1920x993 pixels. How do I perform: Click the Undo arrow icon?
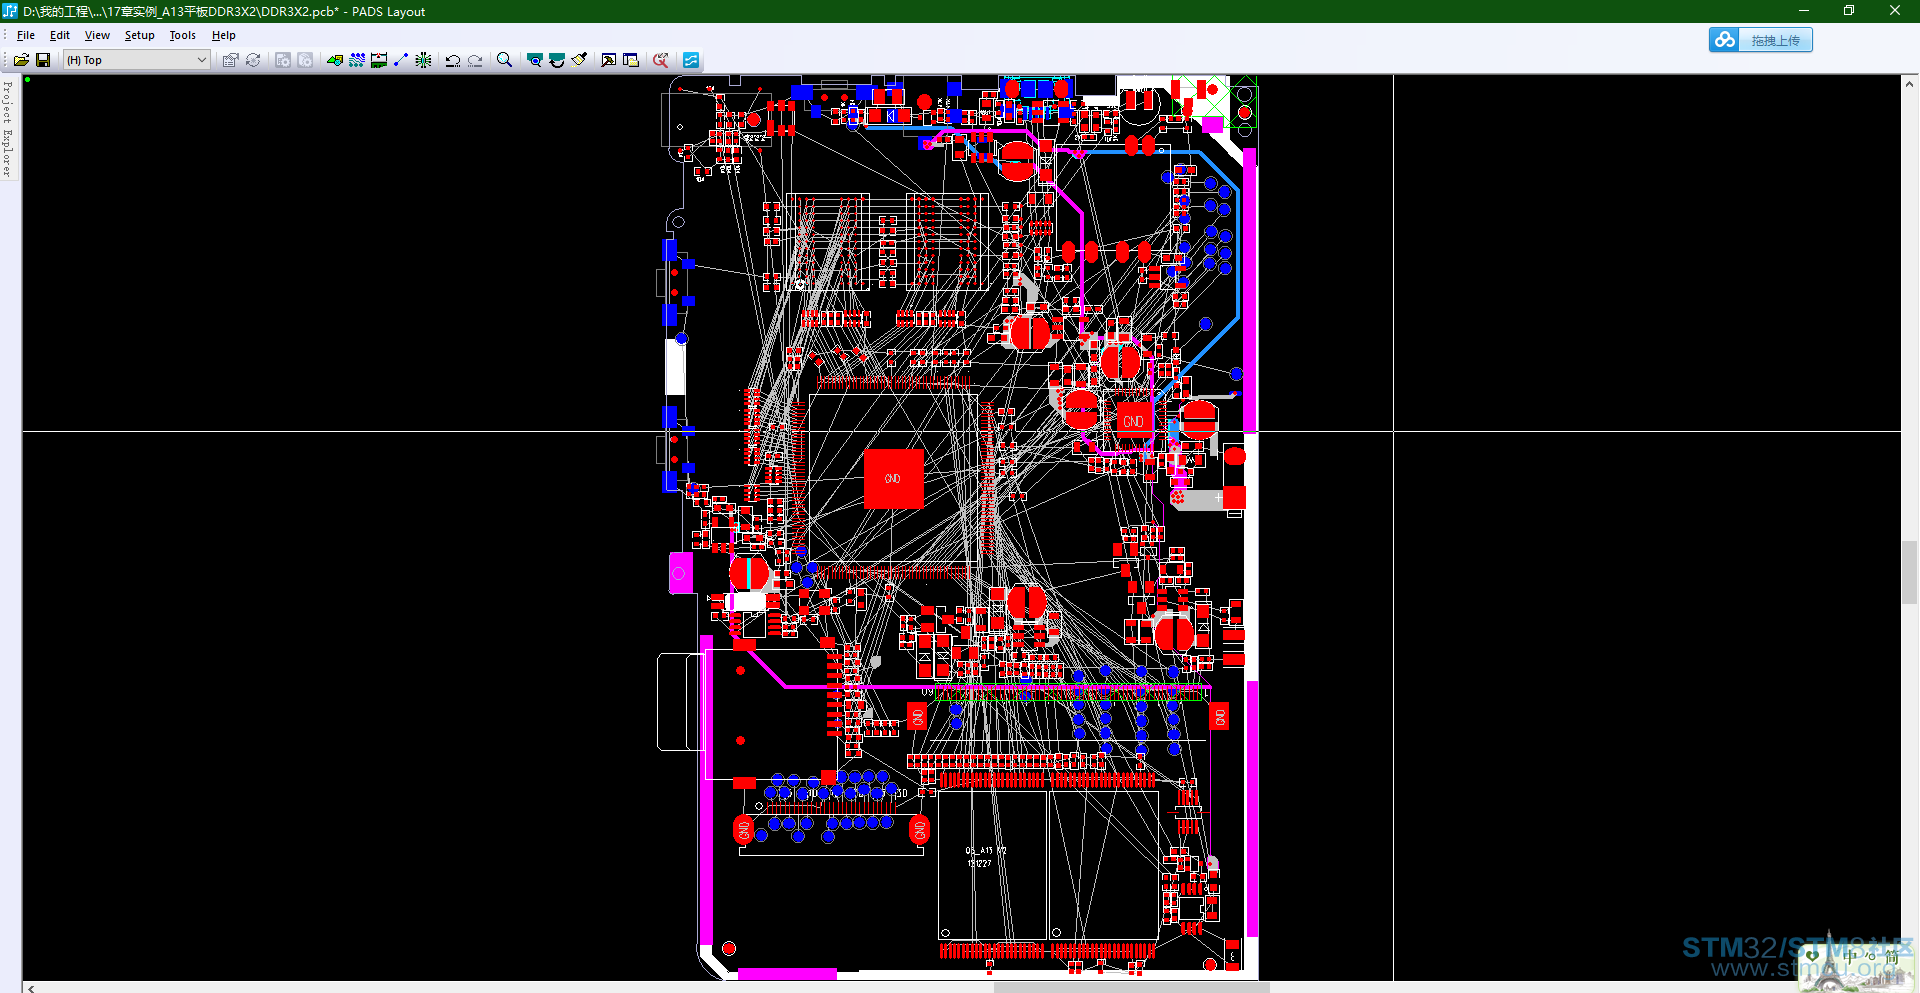[453, 60]
